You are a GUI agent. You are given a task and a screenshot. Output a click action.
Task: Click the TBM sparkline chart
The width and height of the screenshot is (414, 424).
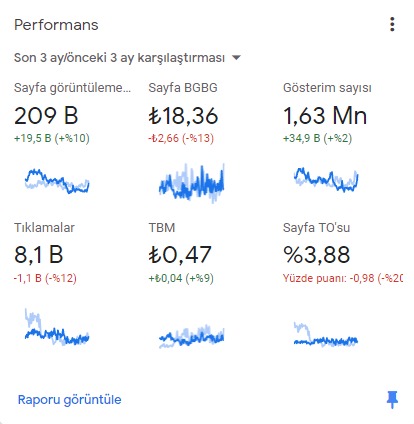pyautogui.click(x=192, y=336)
